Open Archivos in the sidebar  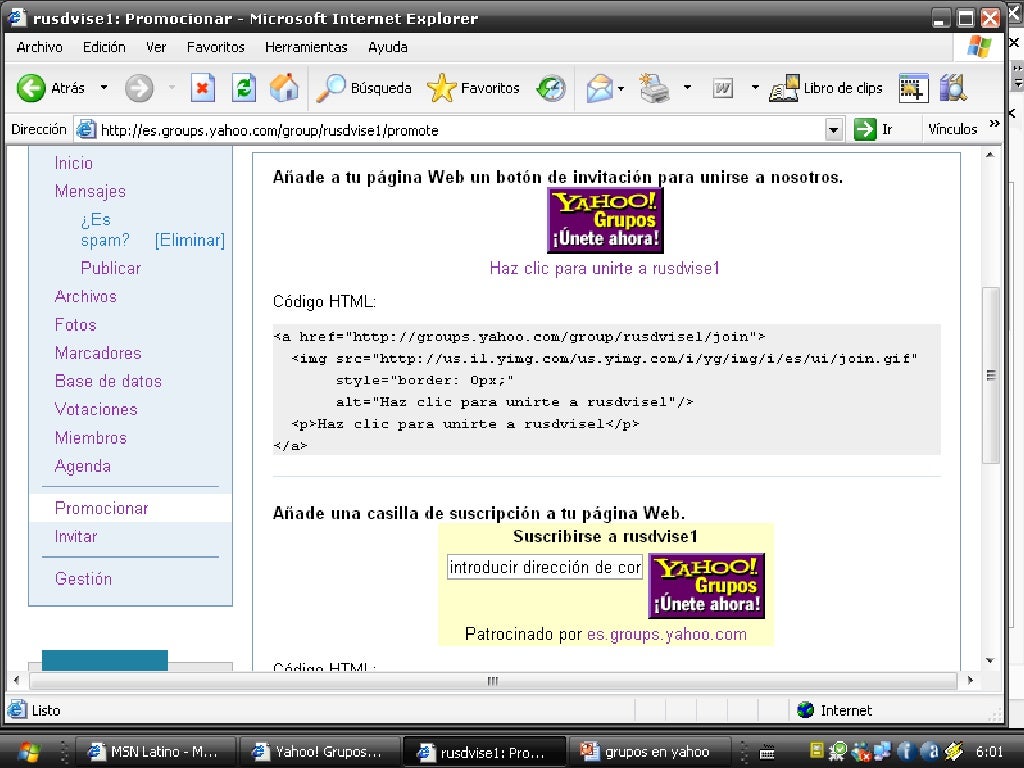pos(86,296)
